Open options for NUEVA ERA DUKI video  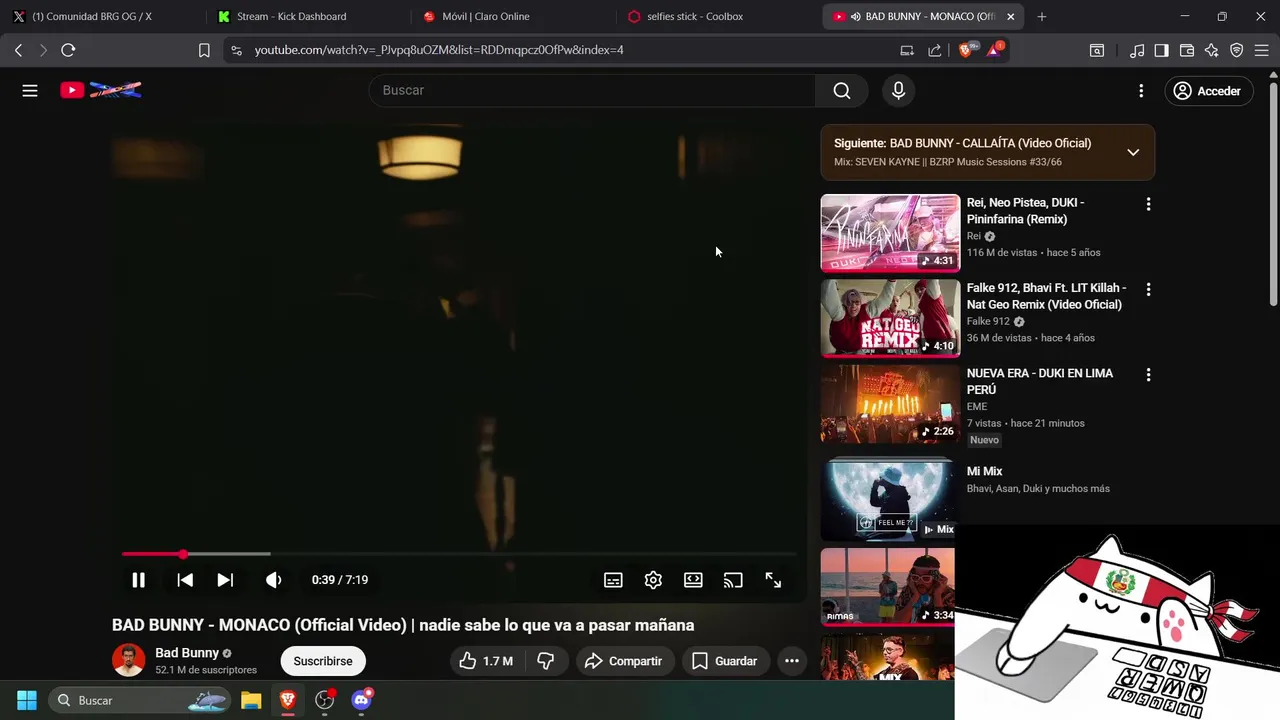point(1148,375)
